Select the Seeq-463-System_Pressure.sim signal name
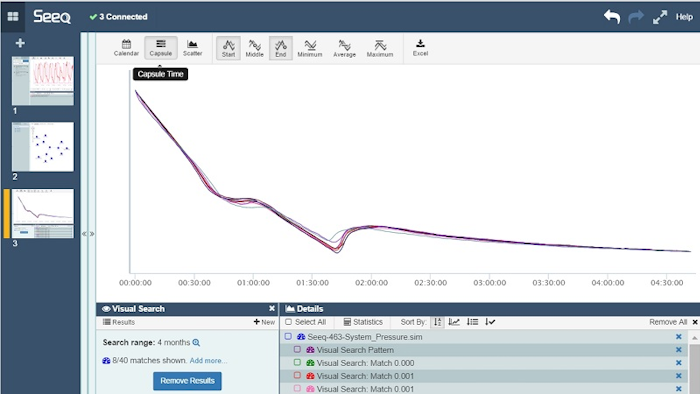The width and height of the screenshot is (700, 394). coord(365,337)
